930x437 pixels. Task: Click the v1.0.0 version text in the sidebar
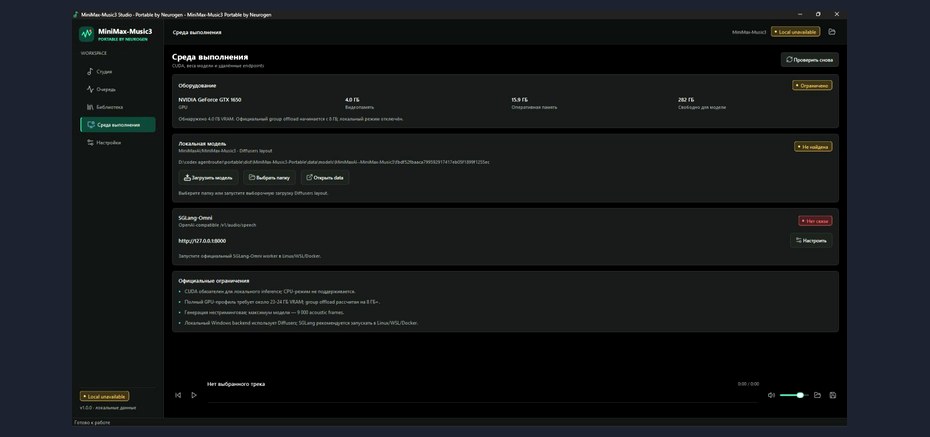108,408
